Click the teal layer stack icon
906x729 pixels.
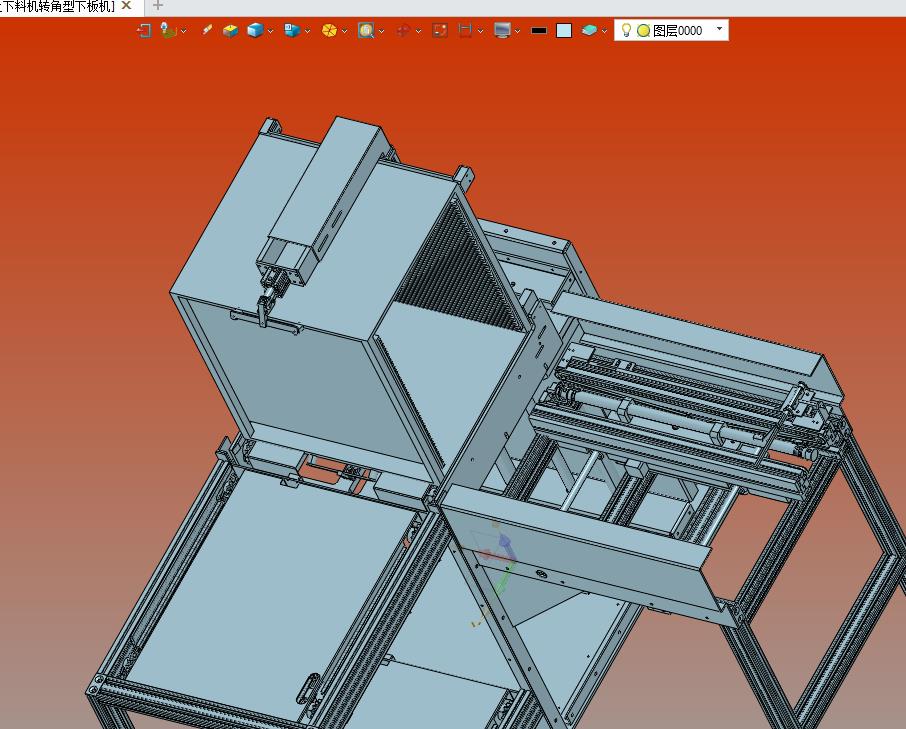[x=589, y=31]
